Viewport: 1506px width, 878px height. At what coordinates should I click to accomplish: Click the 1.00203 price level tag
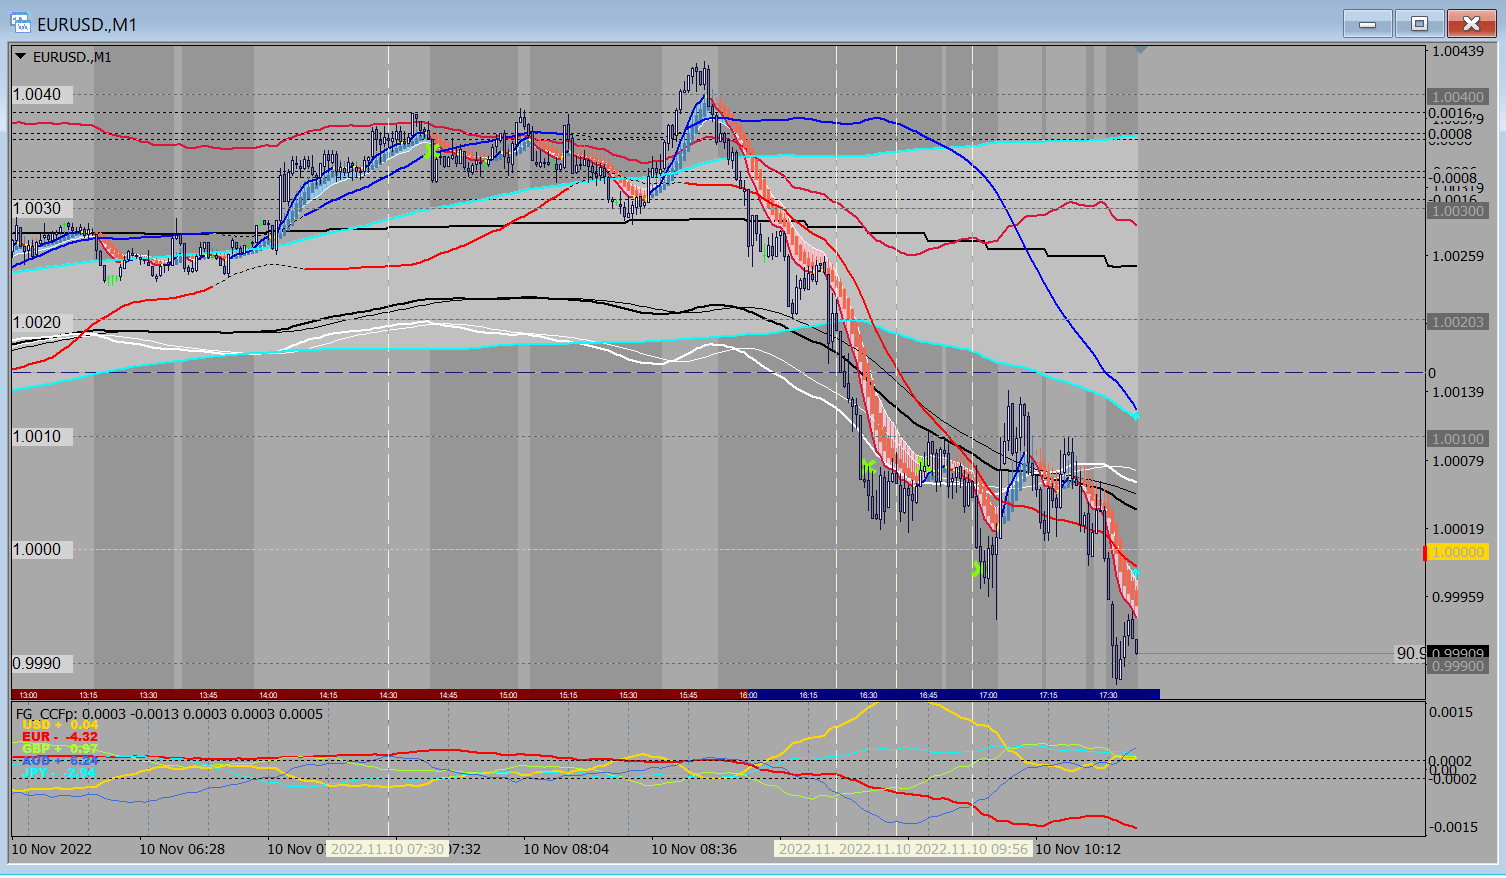click(x=1458, y=322)
